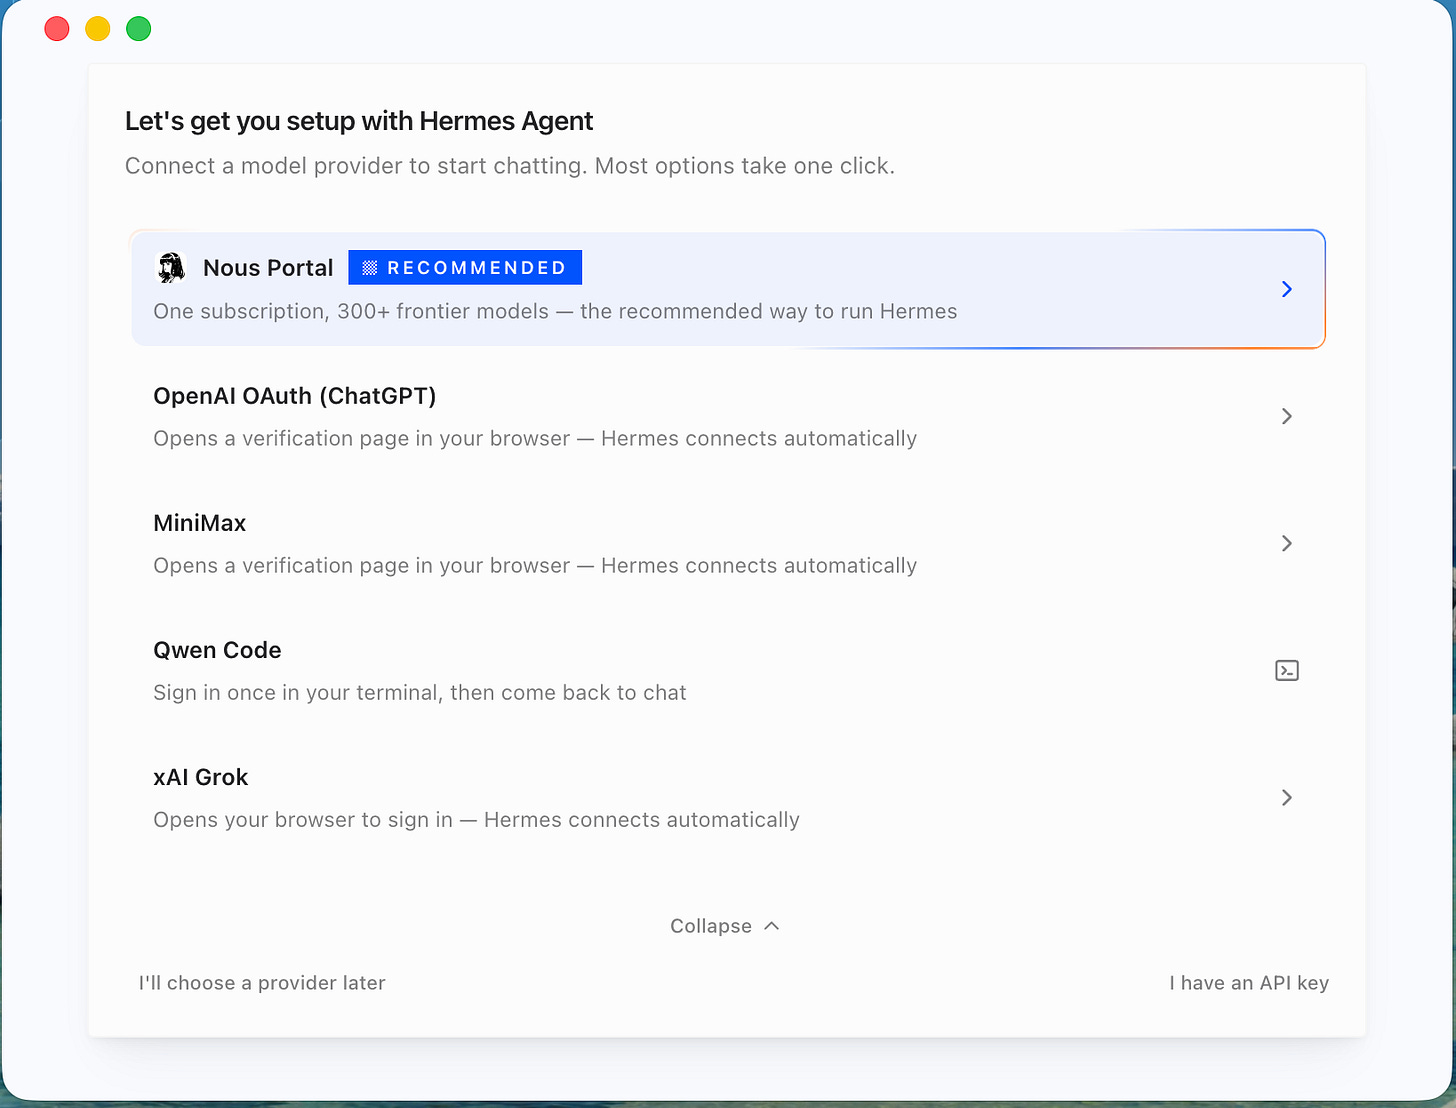Minimize the window with the yellow button
1456x1108 pixels.
tap(98, 29)
